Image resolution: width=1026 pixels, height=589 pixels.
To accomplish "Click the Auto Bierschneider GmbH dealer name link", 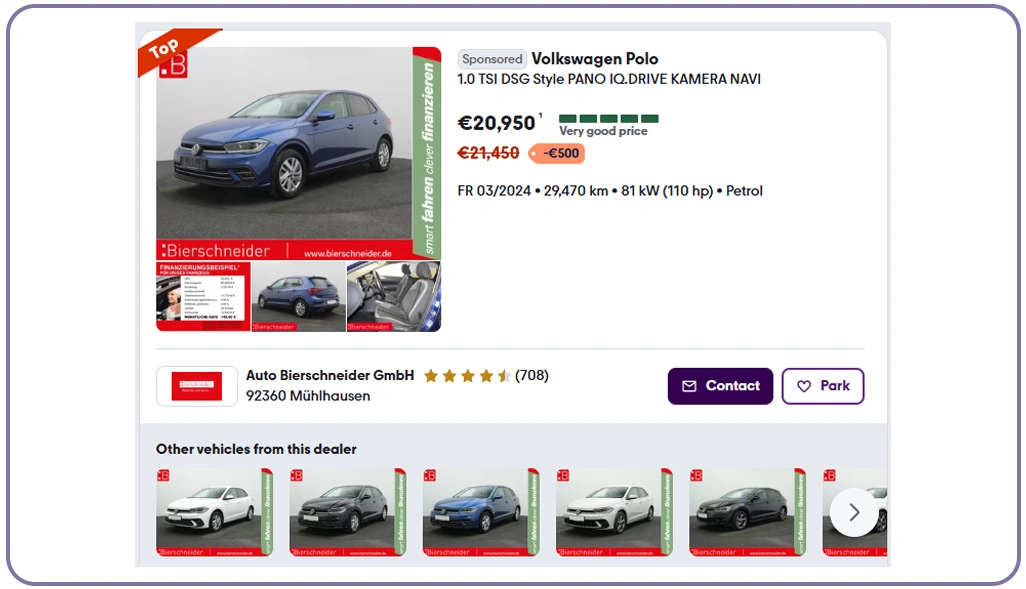I will (x=329, y=376).
